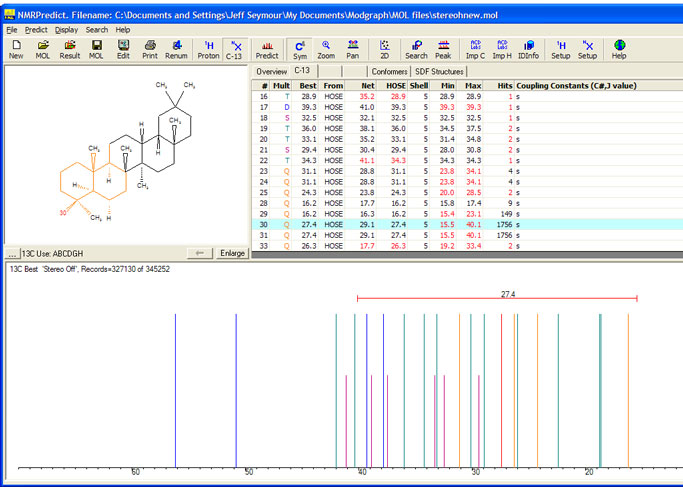
Task: Click the 2D toolbar icon
Action: point(385,49)
